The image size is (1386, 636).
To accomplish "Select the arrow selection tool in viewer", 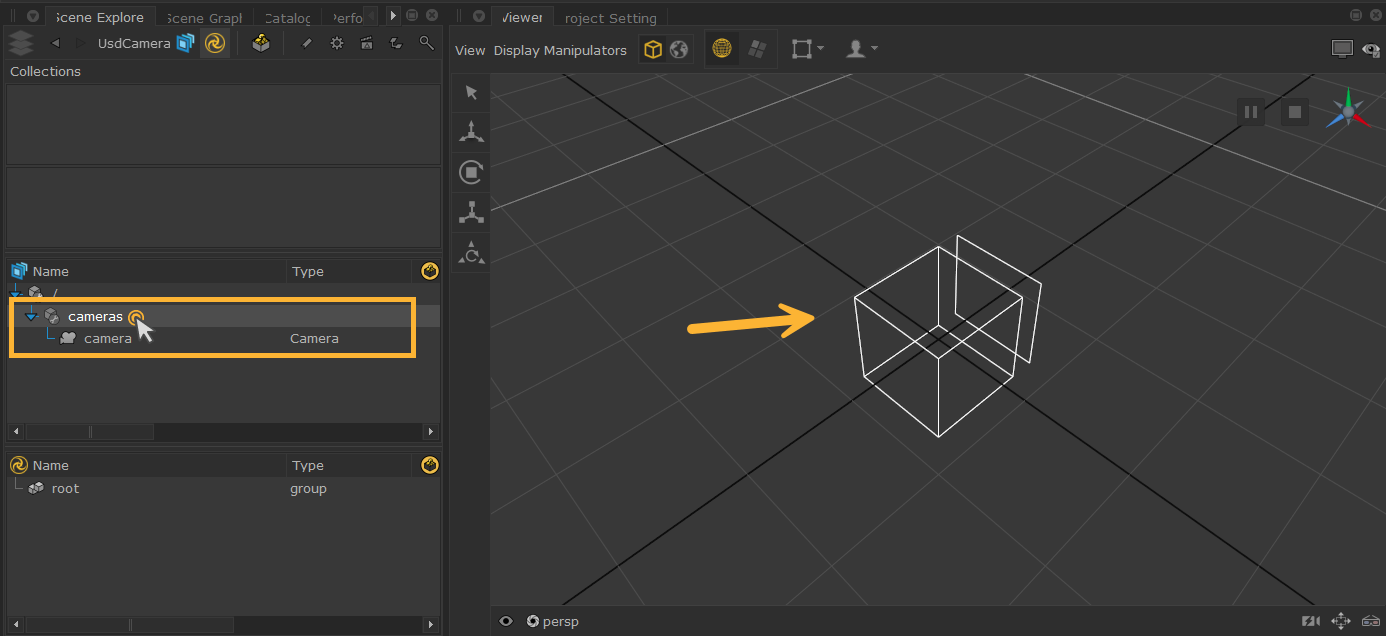I will coord(471,93).
